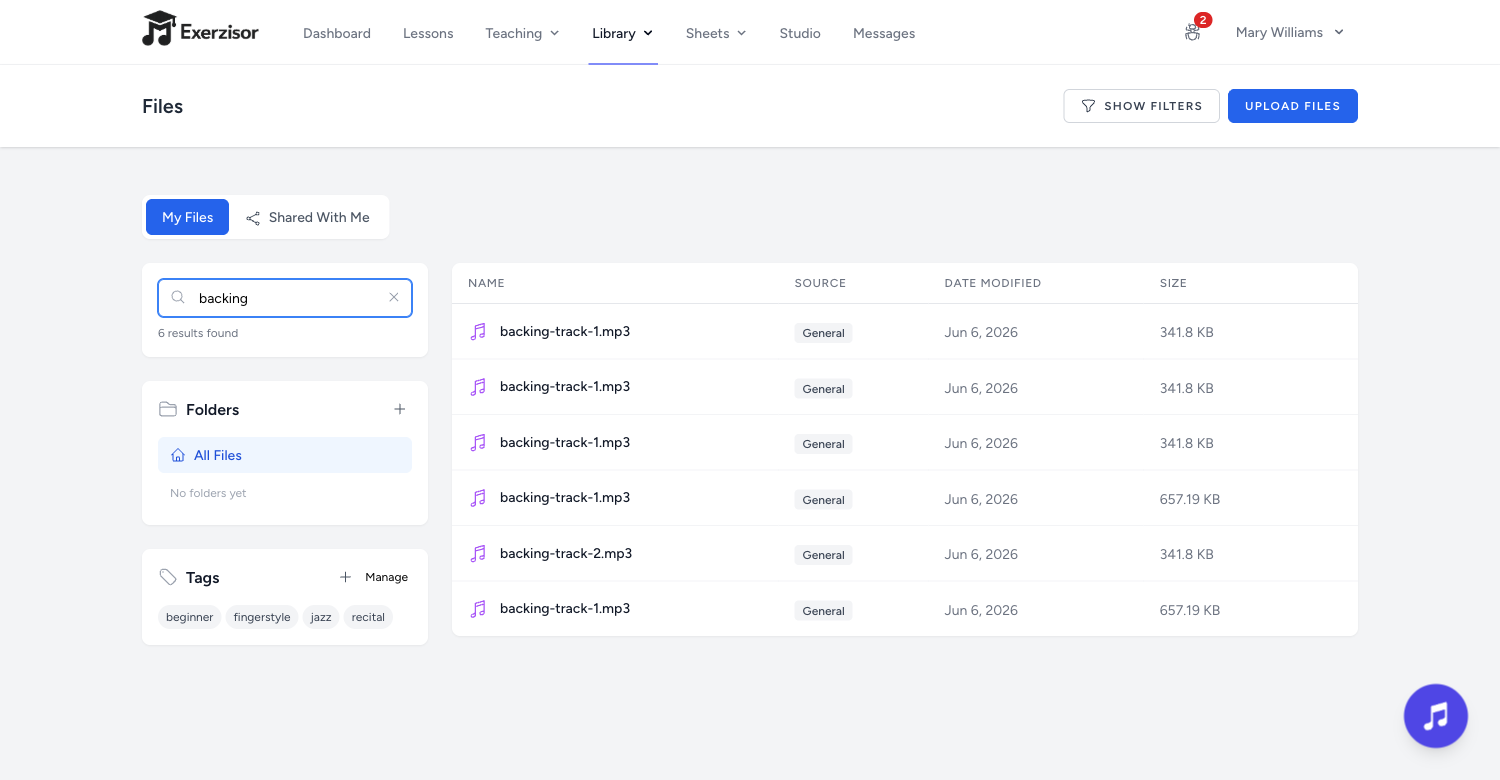Click the Files page title
Viewport: 1500px width, 780px height.
(163, 106)
